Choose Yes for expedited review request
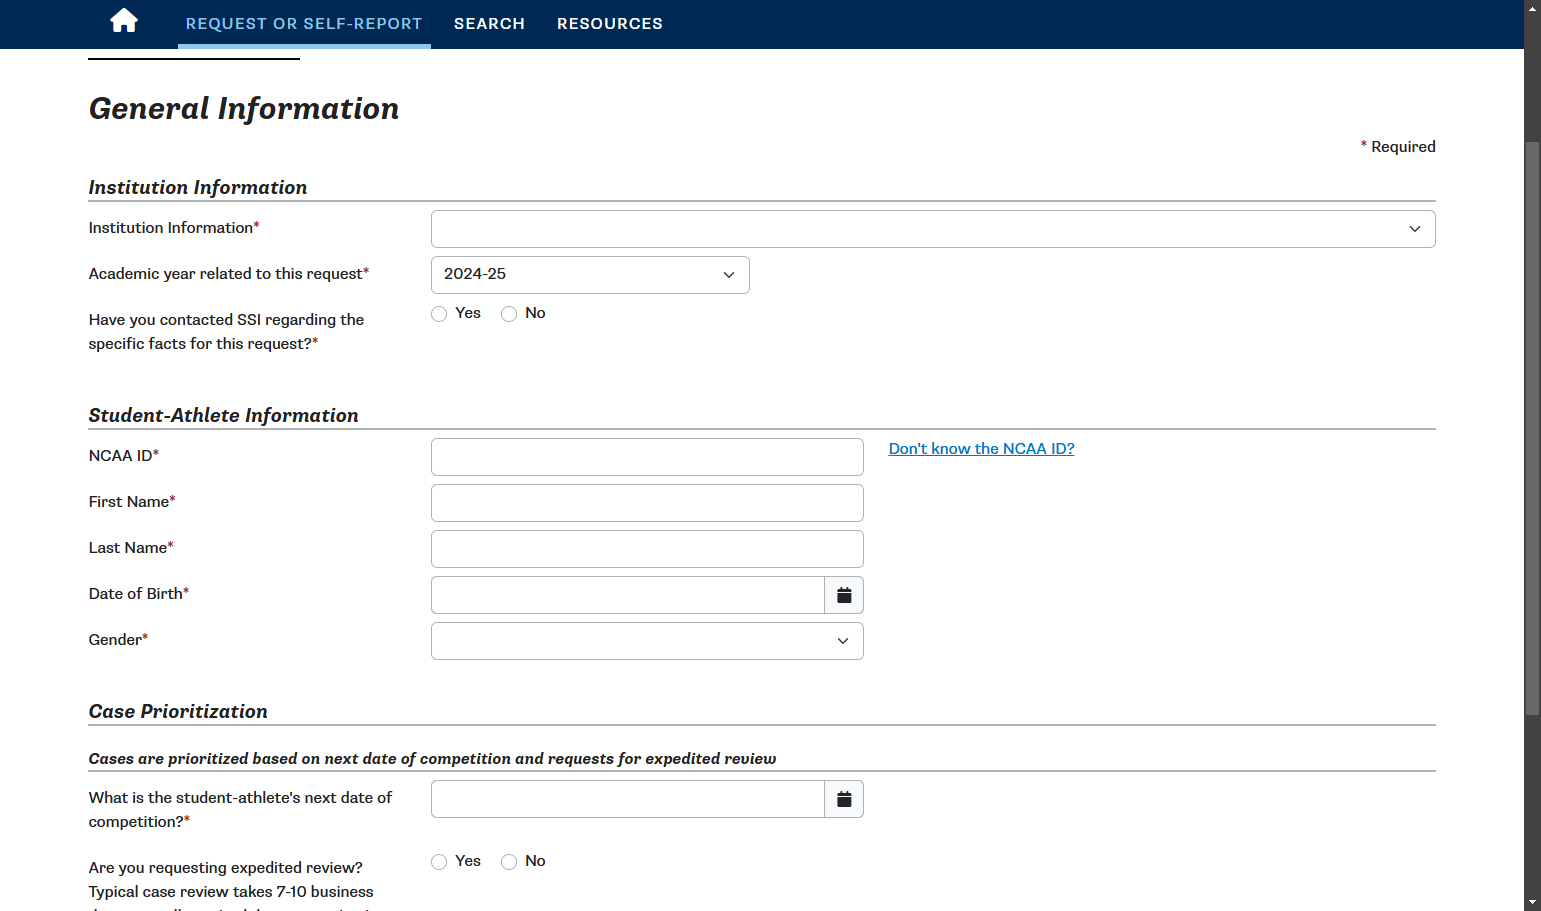 [439, 862]
